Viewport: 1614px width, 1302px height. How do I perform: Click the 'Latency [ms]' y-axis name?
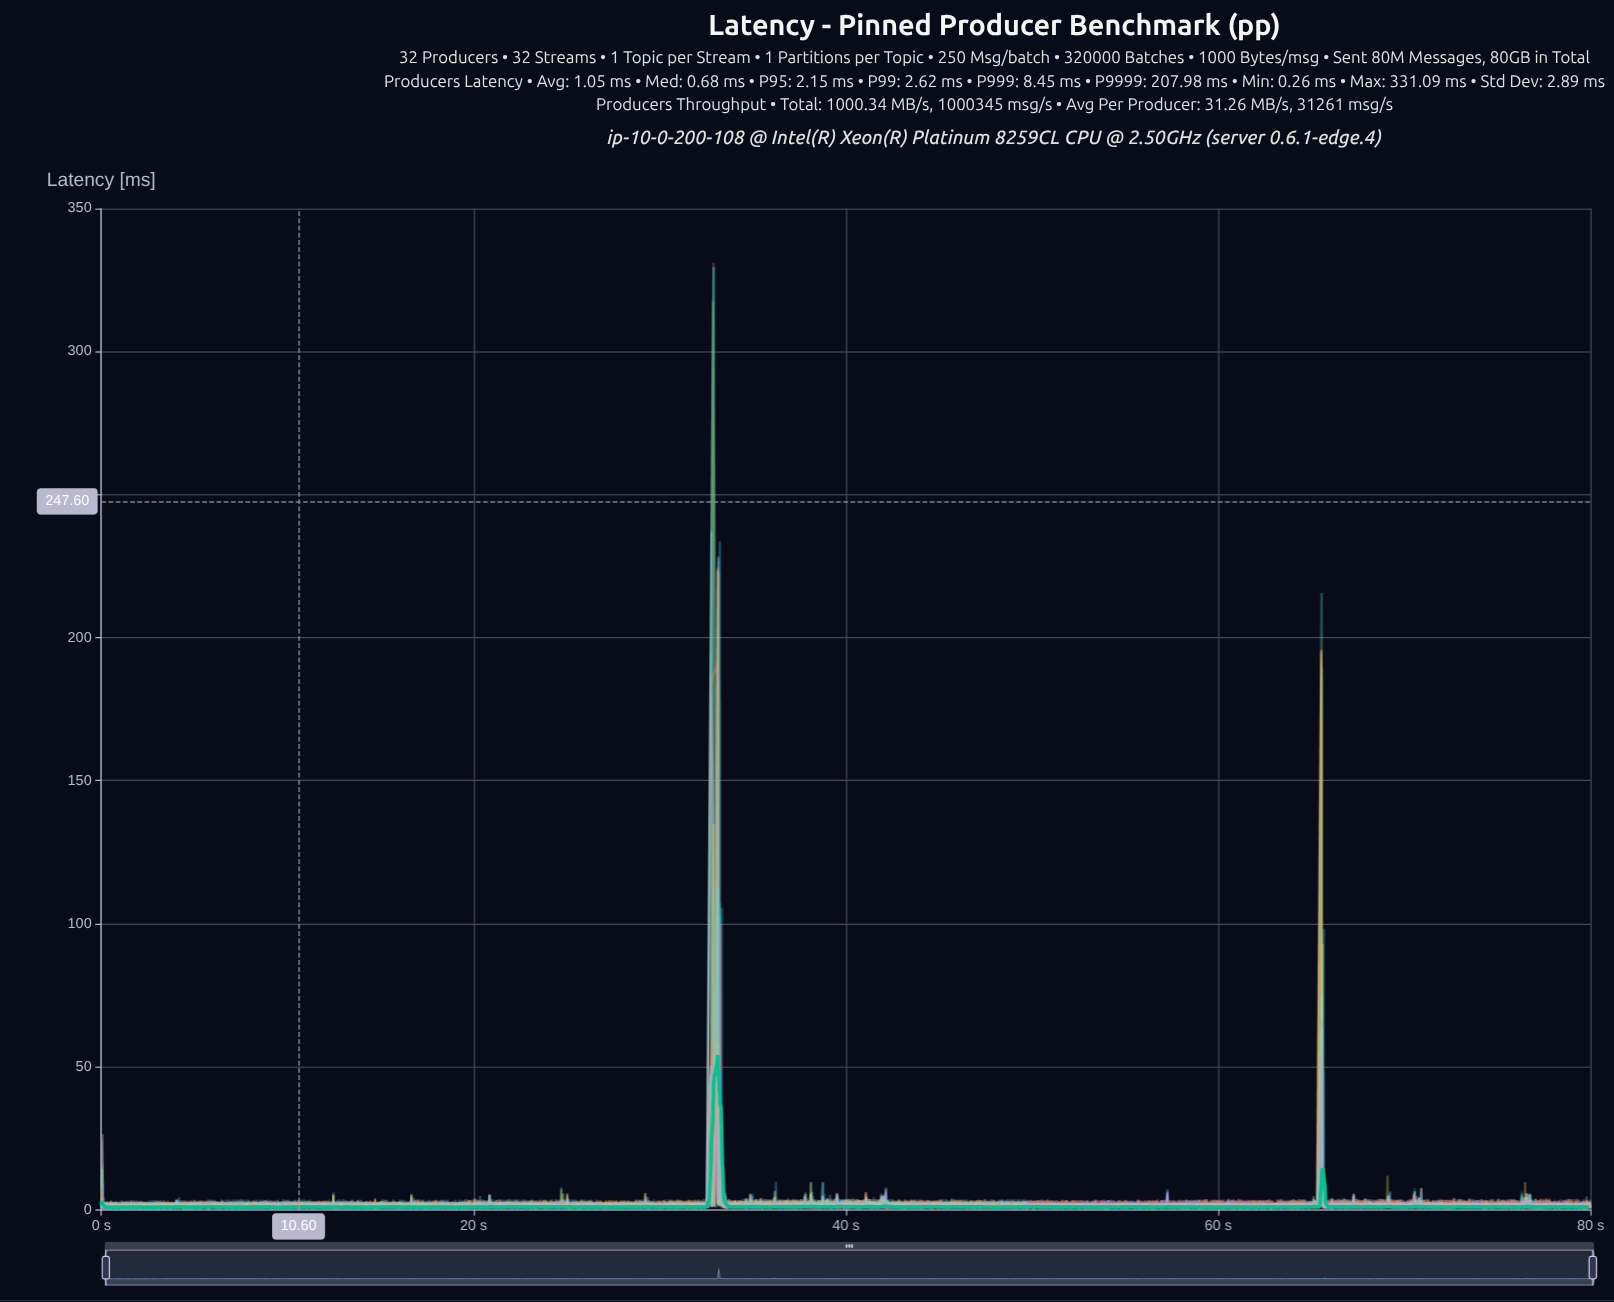coord(101,180)
